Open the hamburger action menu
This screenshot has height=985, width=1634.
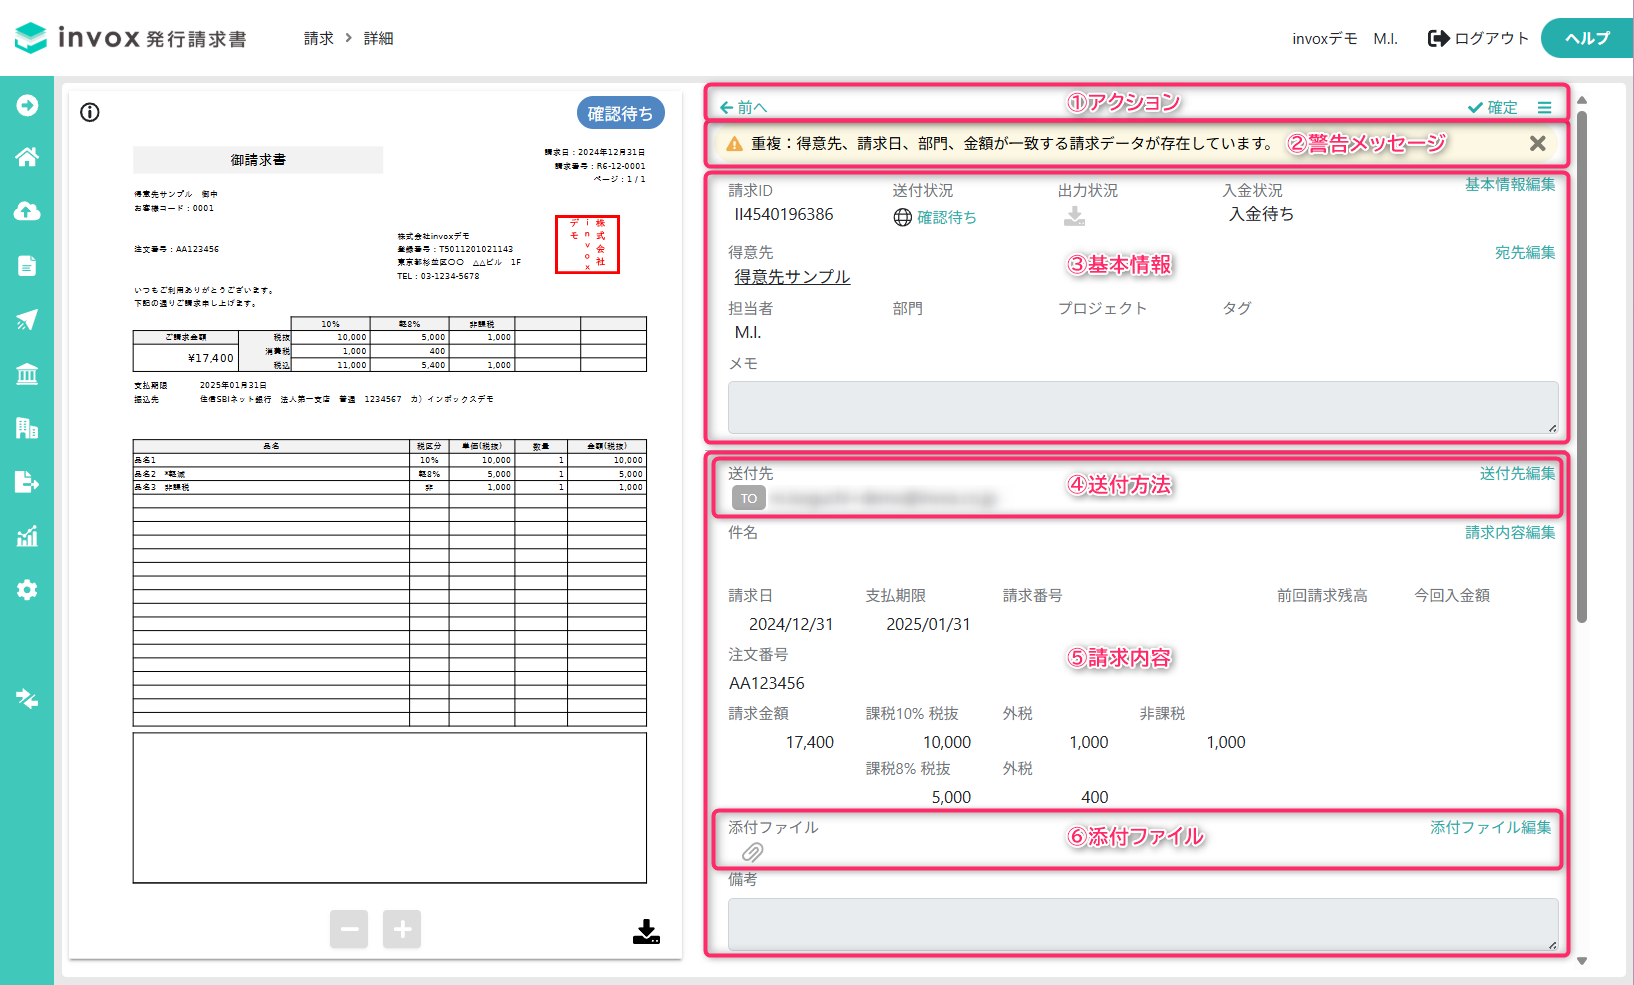(x=1545, y=107)
